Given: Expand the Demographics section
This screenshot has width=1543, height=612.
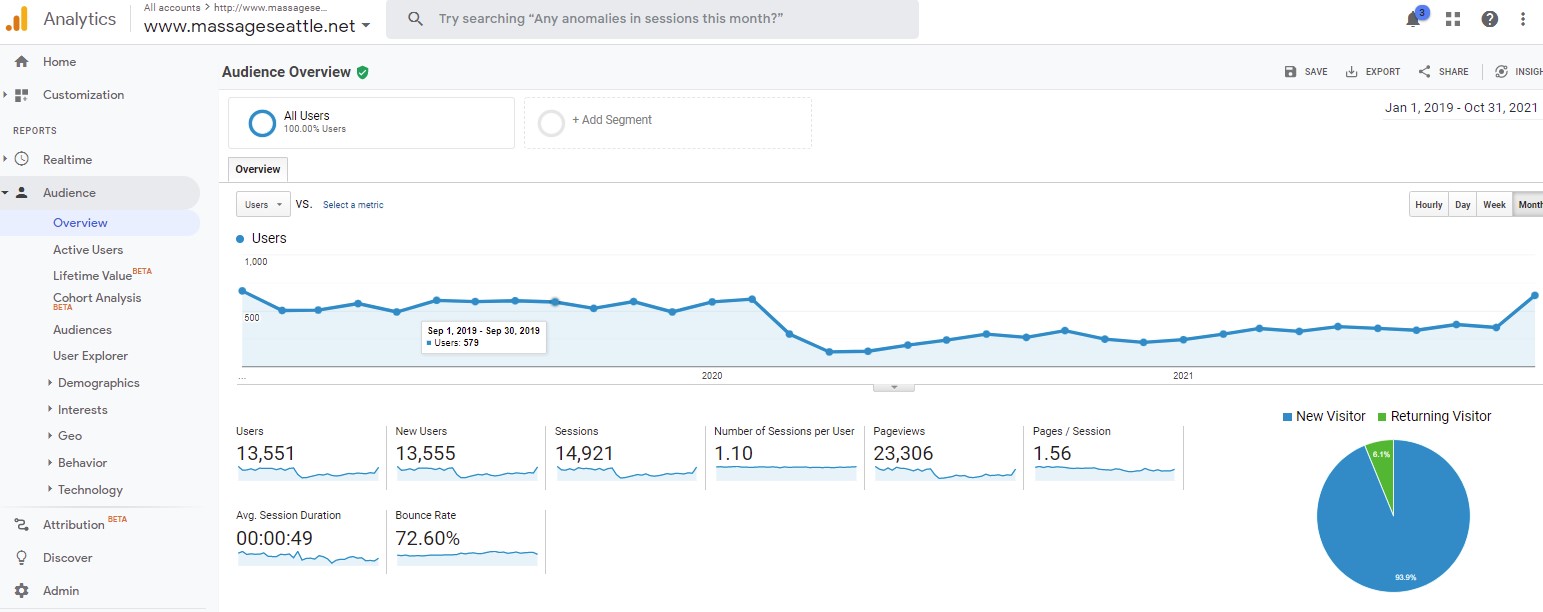Looking at the screenshot, I should click(98, 383).
